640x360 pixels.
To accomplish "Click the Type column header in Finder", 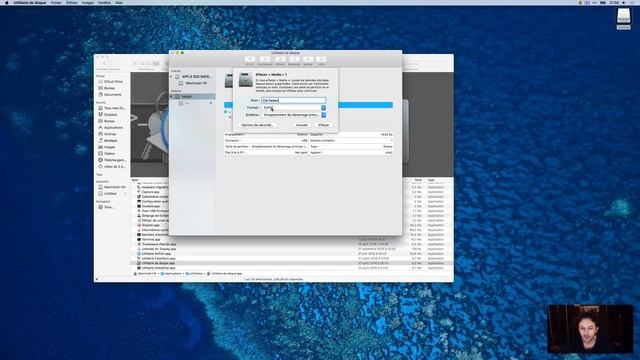I will tap(431, 180).
